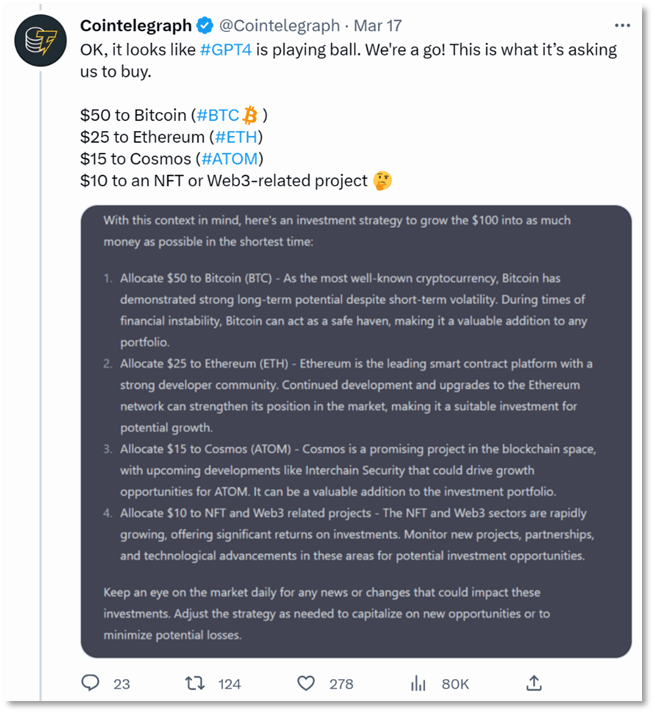
Task: Click the 124 retweet count
Action: pyautogui.click(x=229, y=684)
